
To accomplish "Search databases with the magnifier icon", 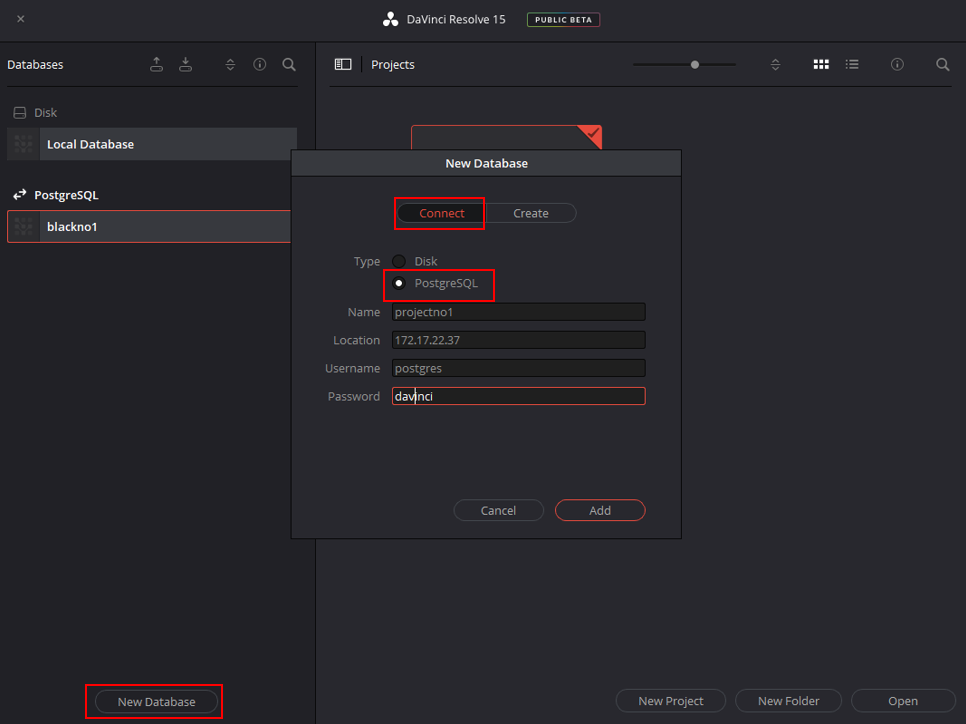I will pyautogui.click(x=289, y=64).
